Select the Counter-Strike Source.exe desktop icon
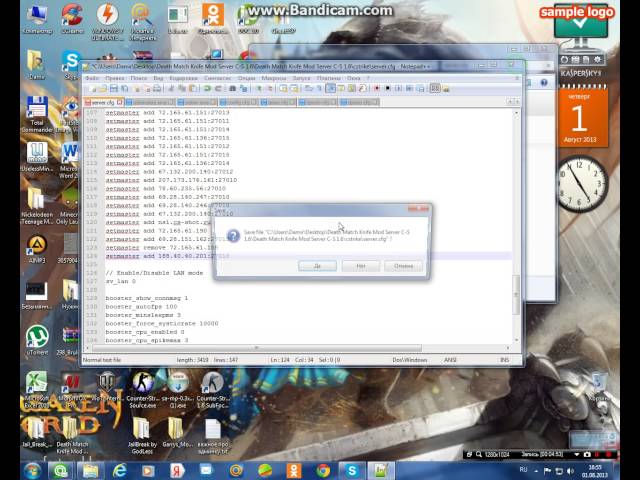The height and width of the screenshot is (480, 640). (143, 390)
